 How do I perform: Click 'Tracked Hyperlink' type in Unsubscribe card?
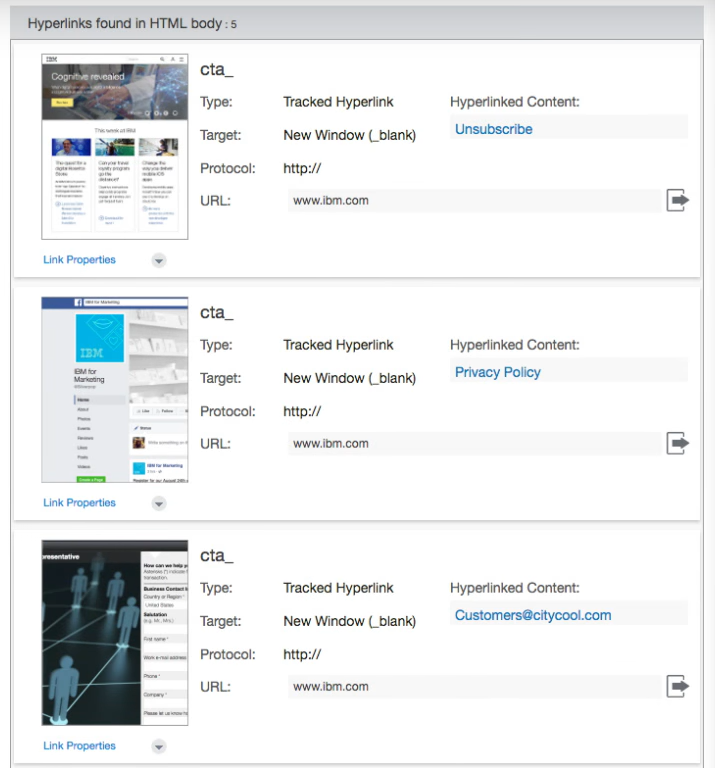click(x=338, y=102)
